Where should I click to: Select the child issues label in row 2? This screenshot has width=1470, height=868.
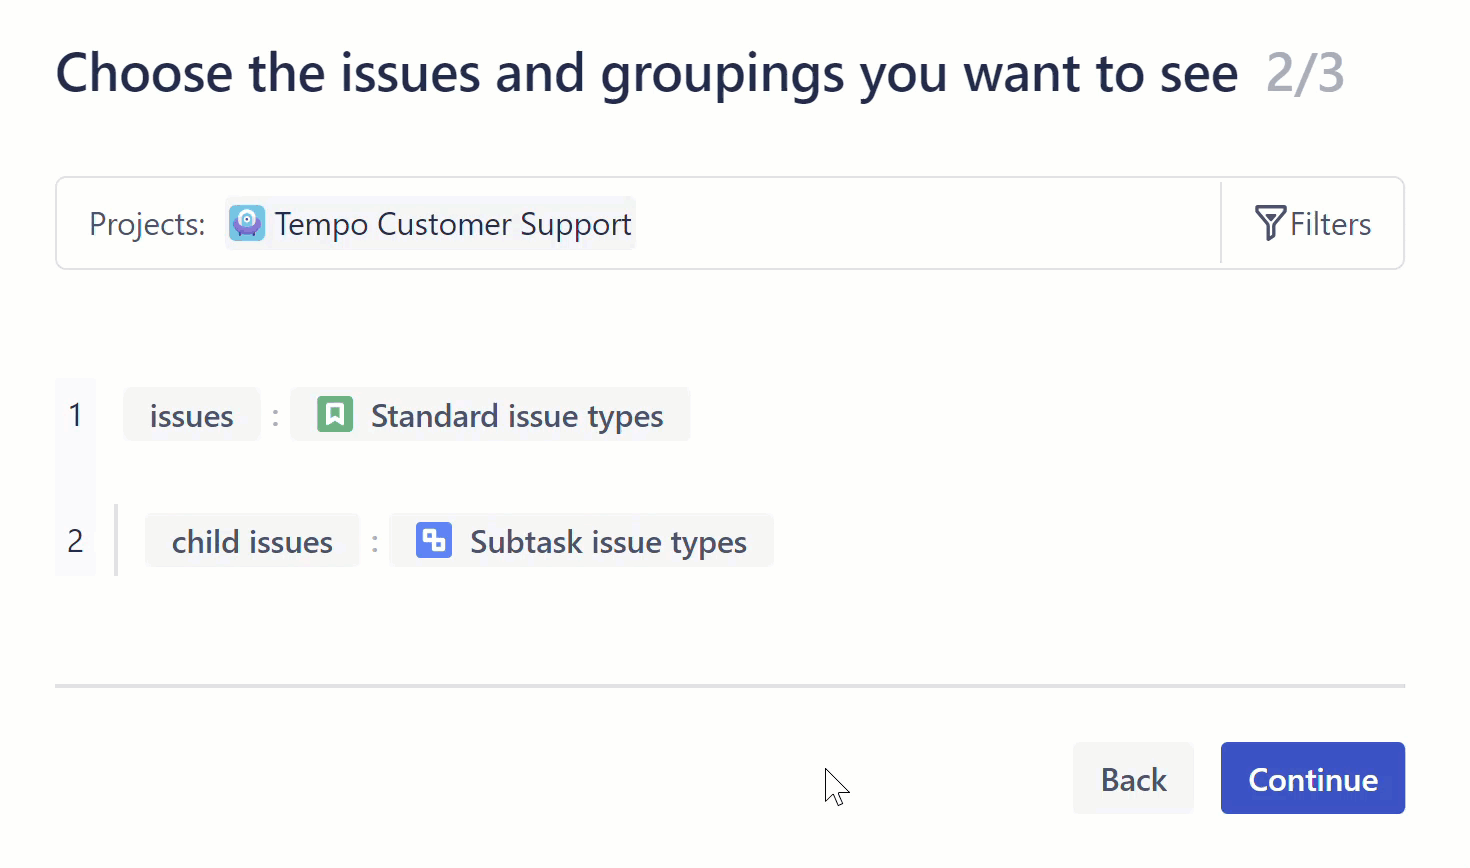[x=251, y=540]
